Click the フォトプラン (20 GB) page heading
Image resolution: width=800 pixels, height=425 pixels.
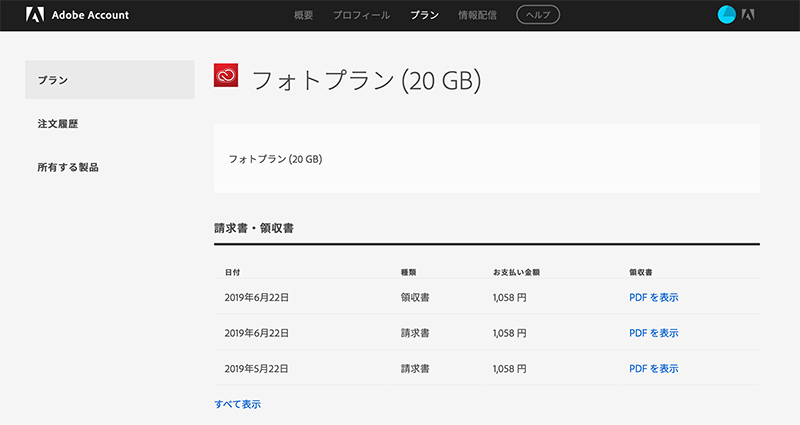[x=366, y=82]
